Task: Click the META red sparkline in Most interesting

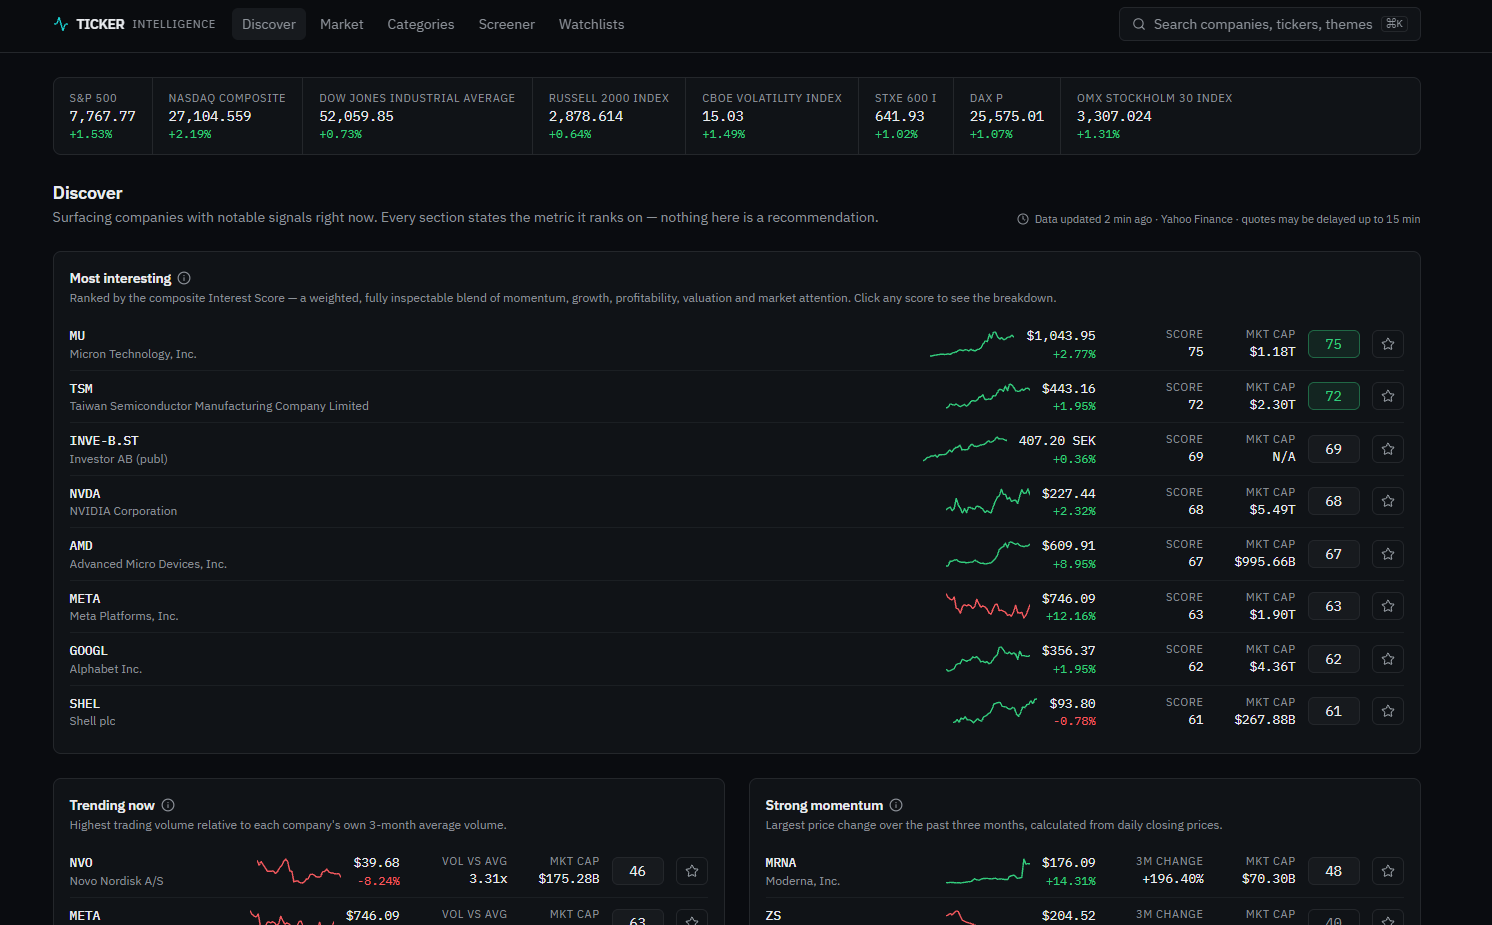Action: click(x=988, y=606)
